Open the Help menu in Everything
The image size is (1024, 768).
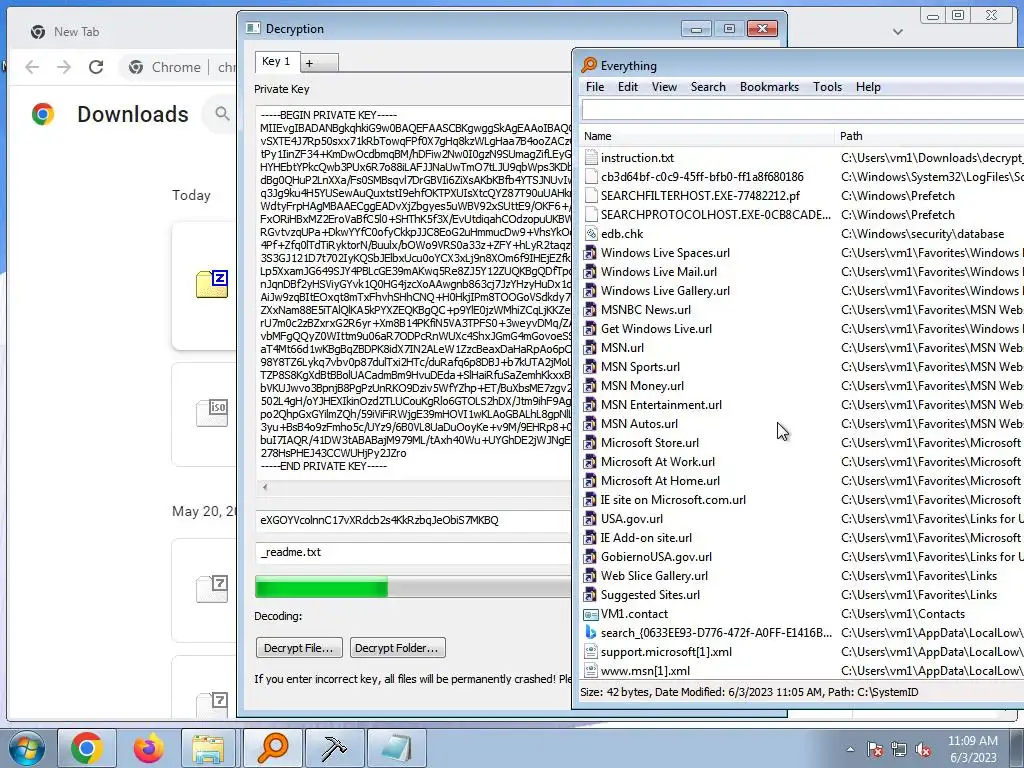coord(868,87)
